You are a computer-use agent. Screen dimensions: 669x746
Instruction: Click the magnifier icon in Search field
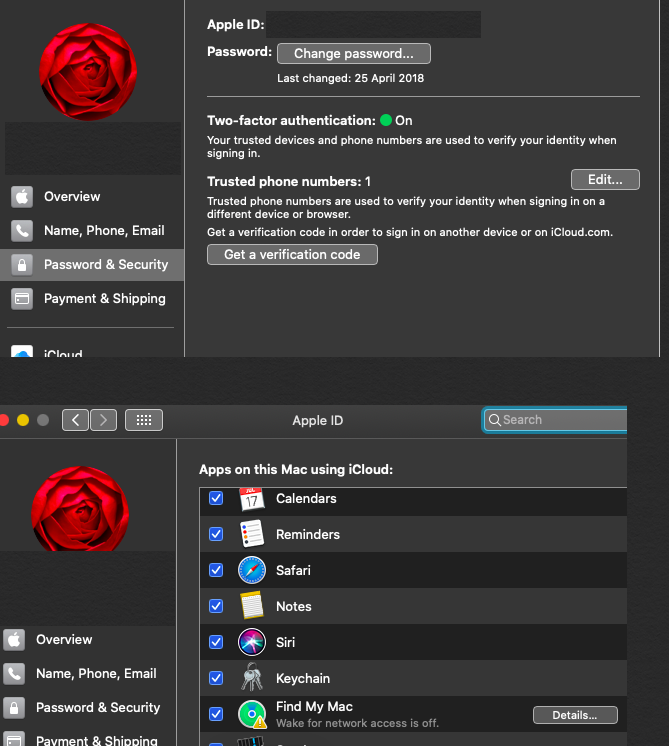(x=494, y=420)
